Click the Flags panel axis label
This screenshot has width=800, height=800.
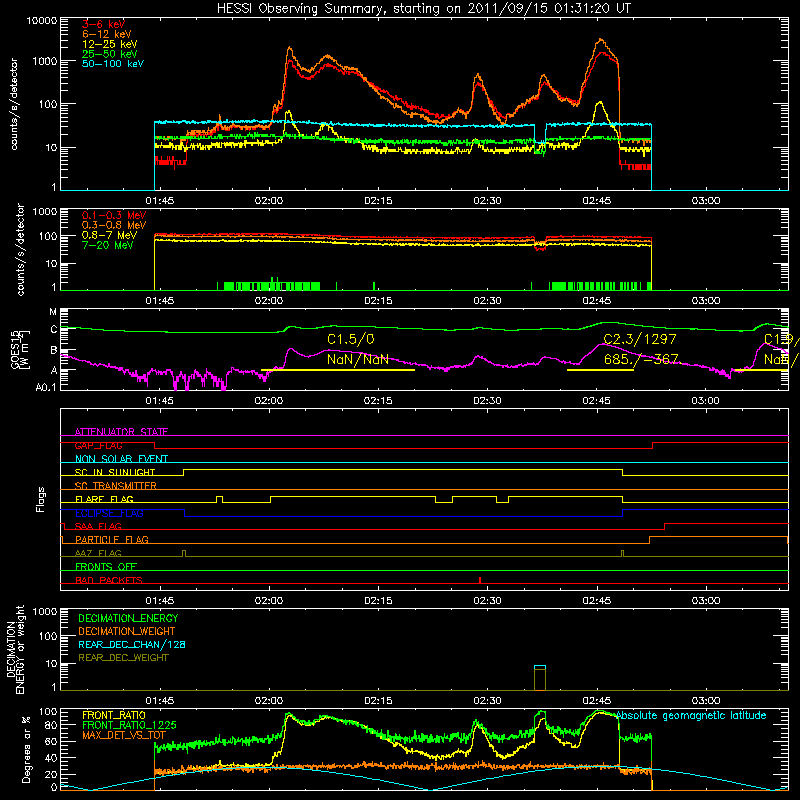point(41,499)
